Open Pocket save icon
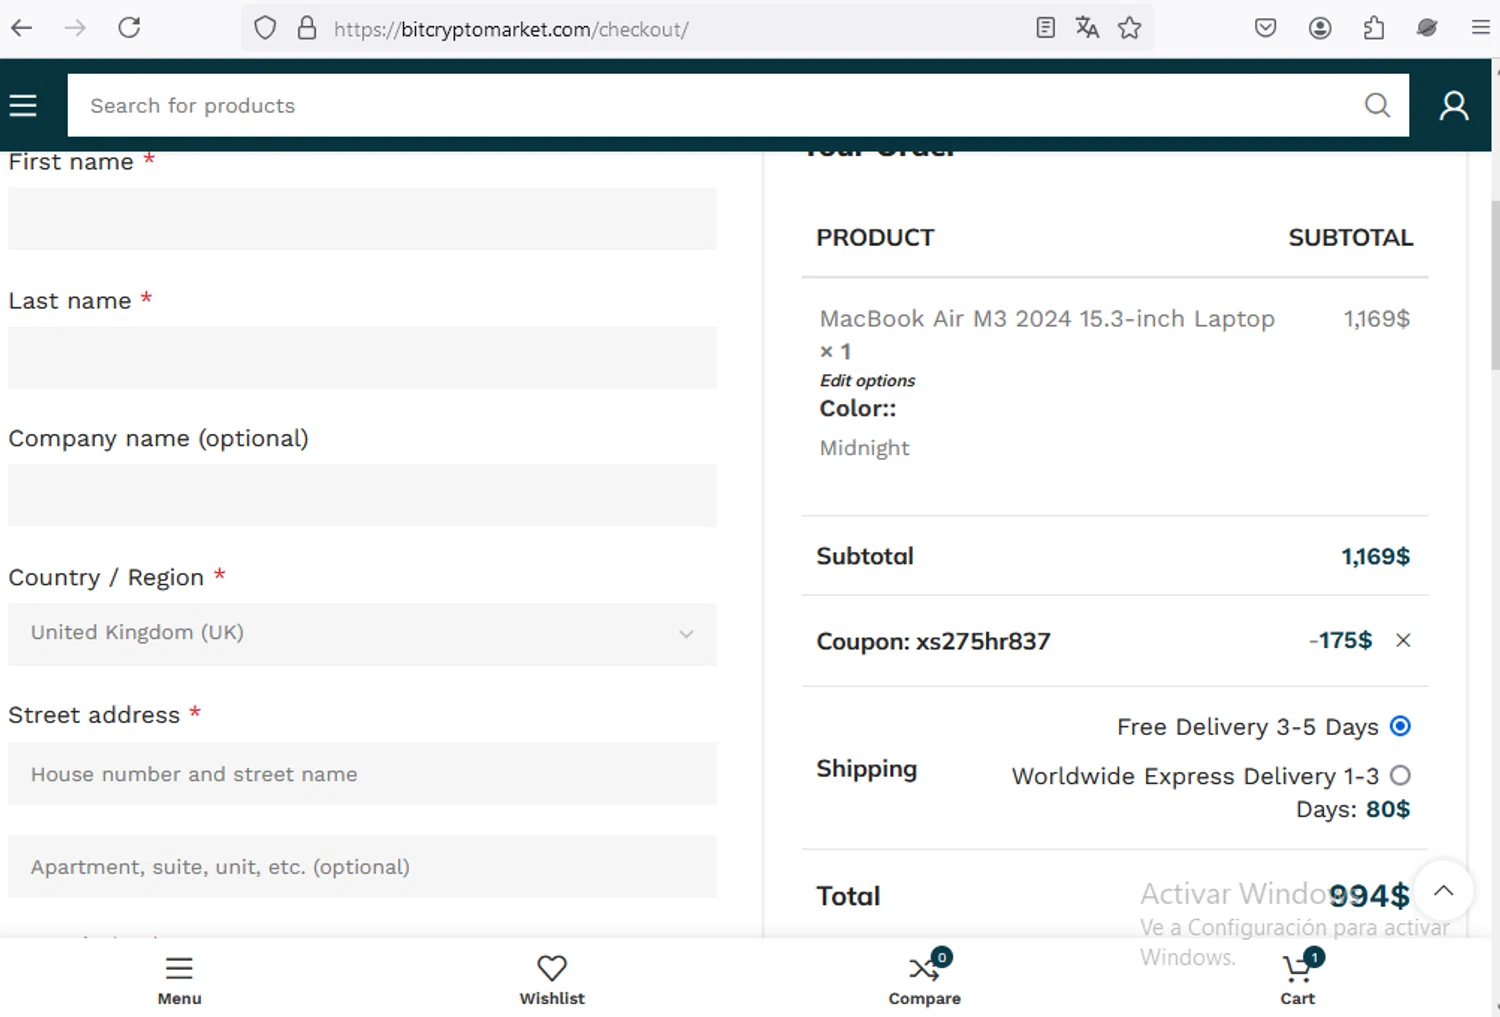 (x=1266, y=28)
